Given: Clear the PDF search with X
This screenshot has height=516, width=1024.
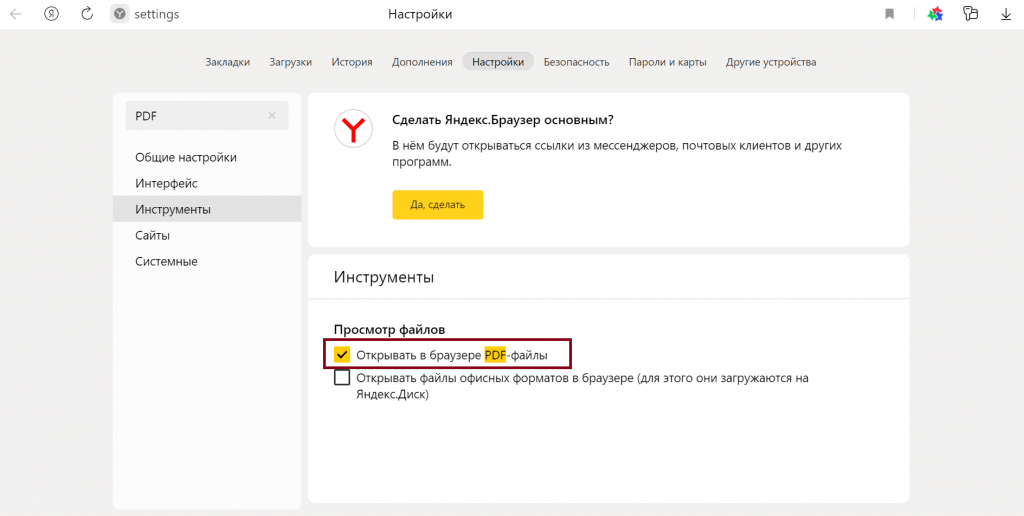Looking at the screenshot, I should coord(272,116).
